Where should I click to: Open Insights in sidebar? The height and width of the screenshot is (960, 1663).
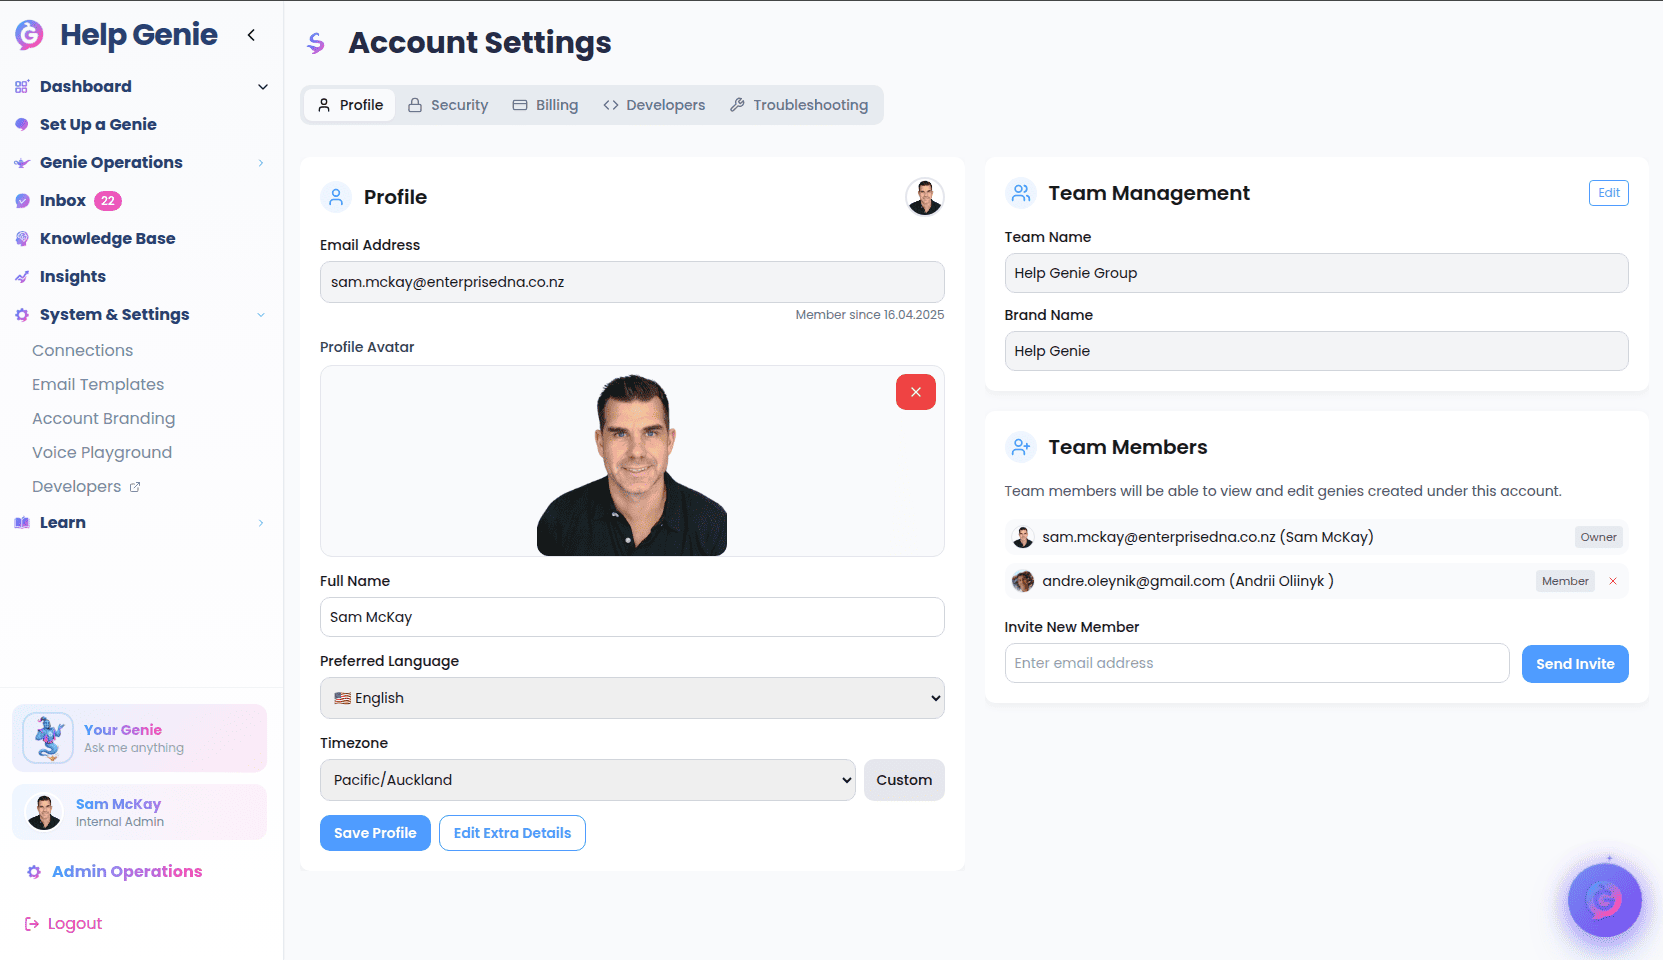(73, 277)
